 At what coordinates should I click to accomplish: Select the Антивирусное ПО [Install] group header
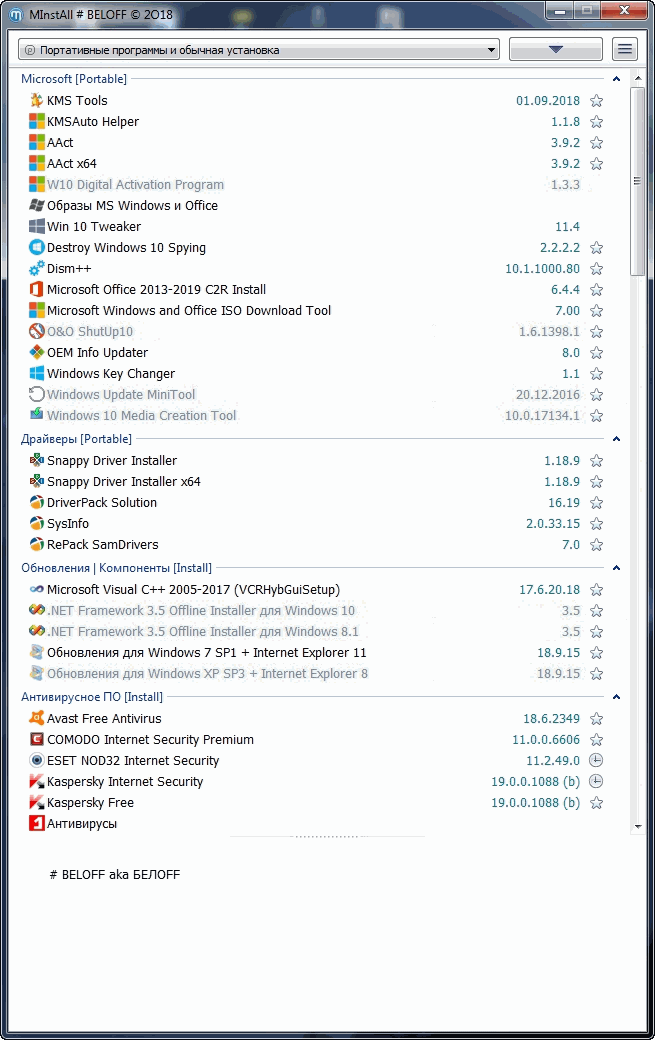pyautogui.click(x=91, y=697)
